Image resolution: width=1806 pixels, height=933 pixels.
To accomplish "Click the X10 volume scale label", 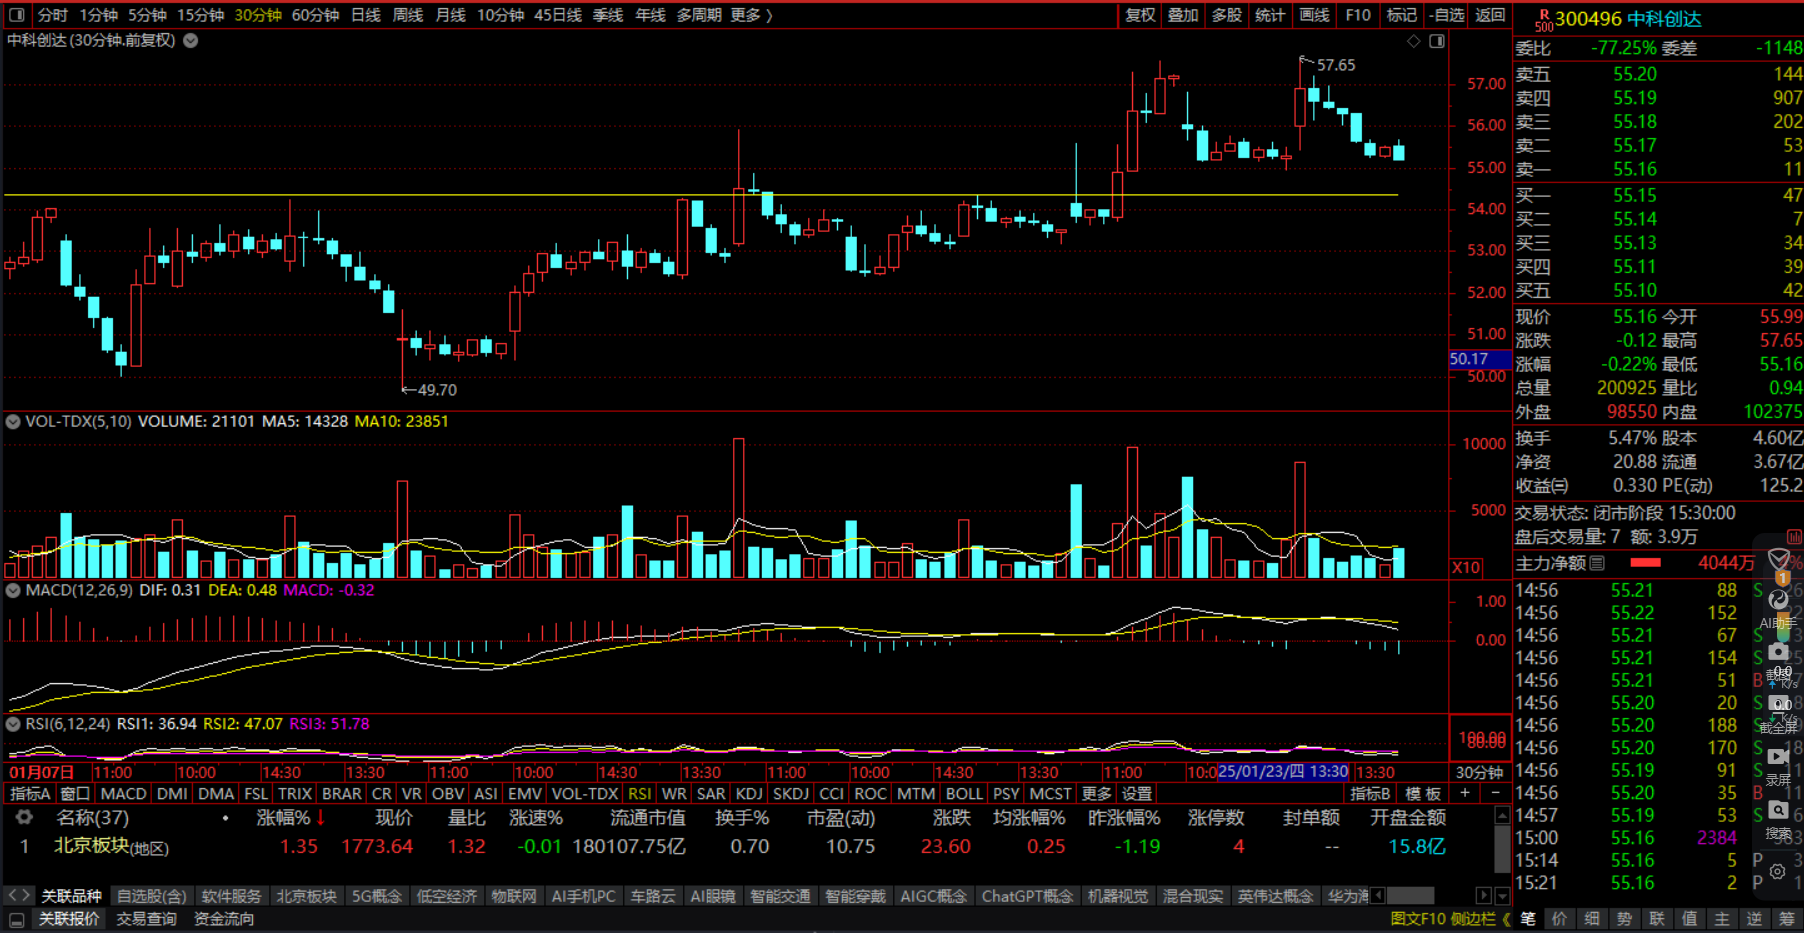I will (x=1466, y=567).
